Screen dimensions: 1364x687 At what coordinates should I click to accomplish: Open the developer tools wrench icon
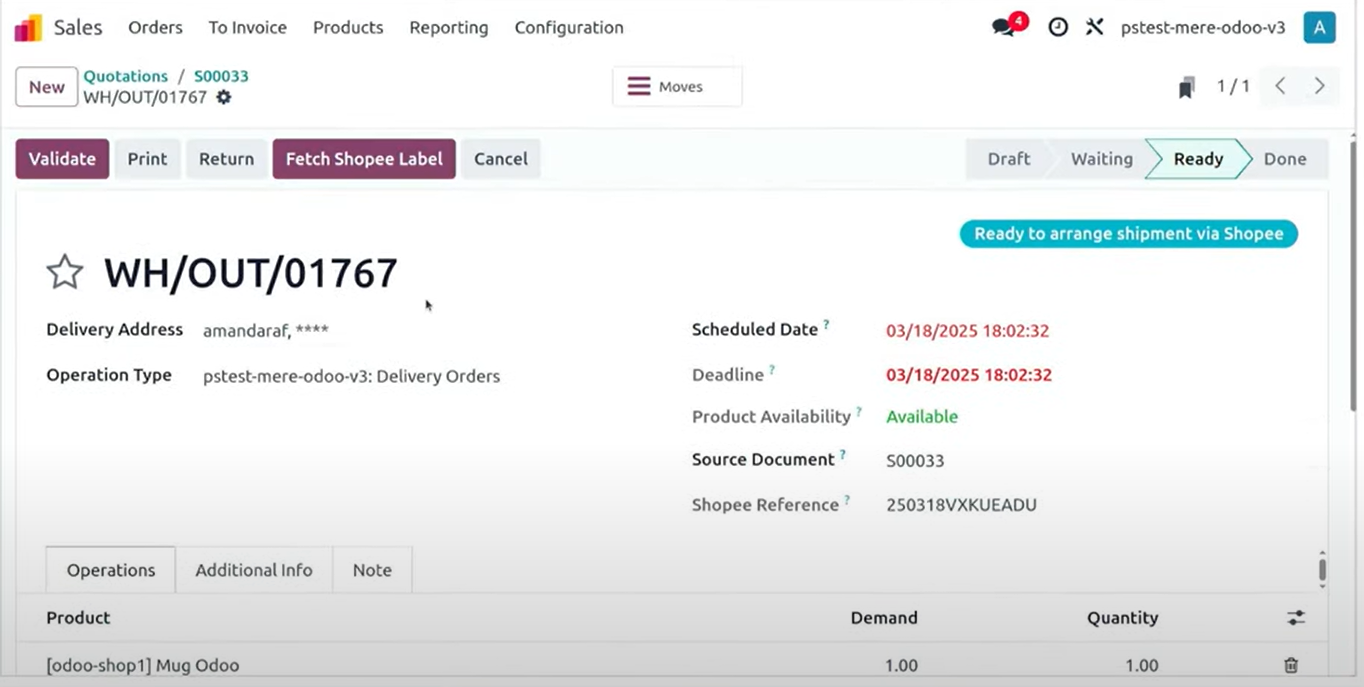pyautogui.click(x=1095, y=27)
